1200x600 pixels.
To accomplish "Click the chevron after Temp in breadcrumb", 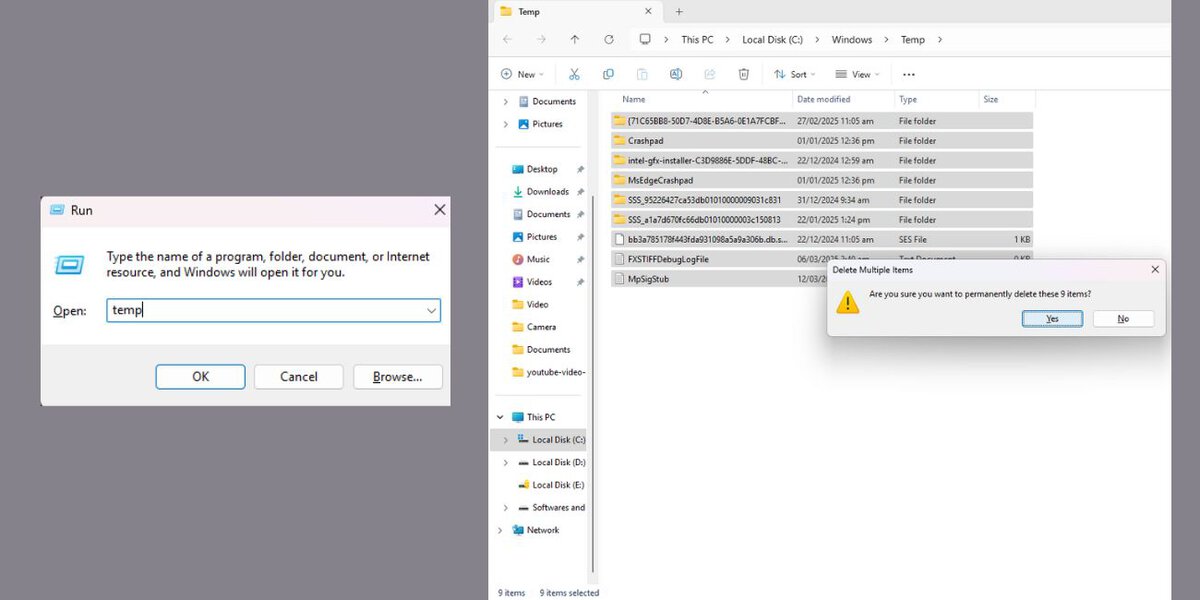I will point(940,40).
